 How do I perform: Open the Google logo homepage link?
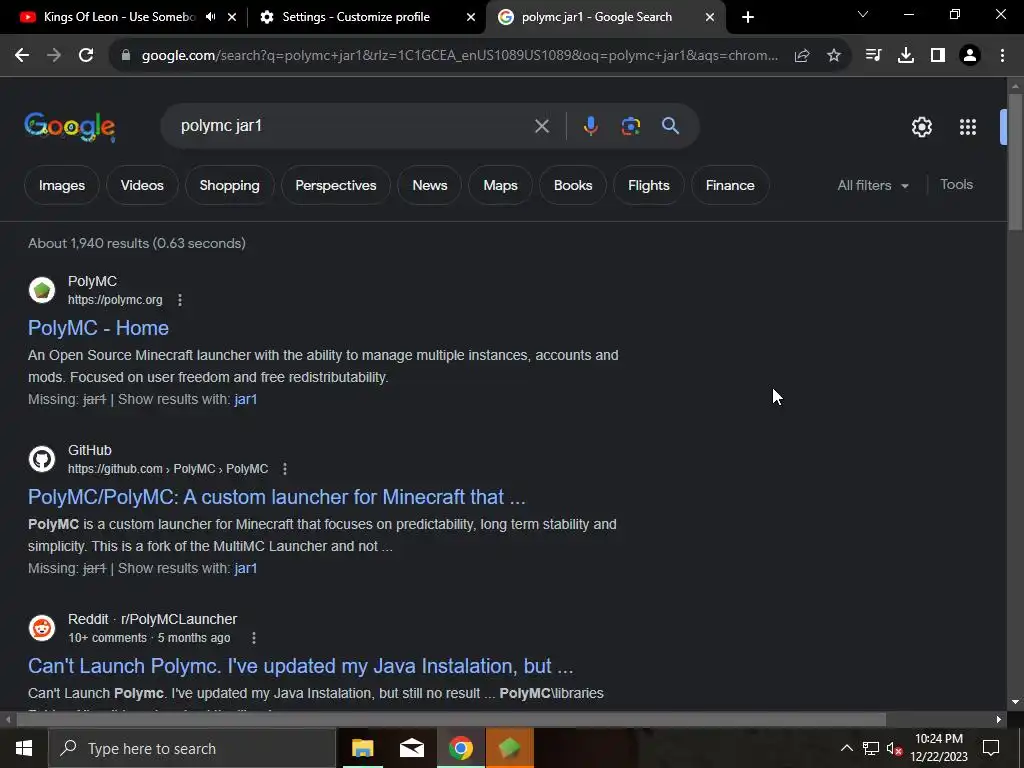coord(70,127)
